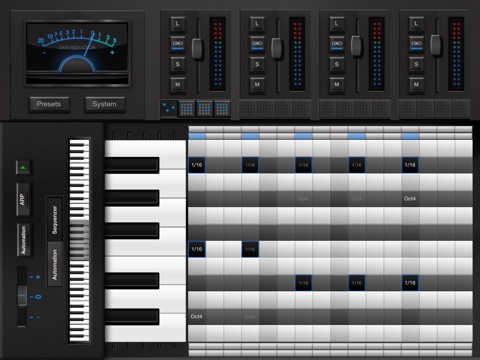Mute the second mixer channel
The width and height of the screenshot is (480, 360).
point(257,84)
